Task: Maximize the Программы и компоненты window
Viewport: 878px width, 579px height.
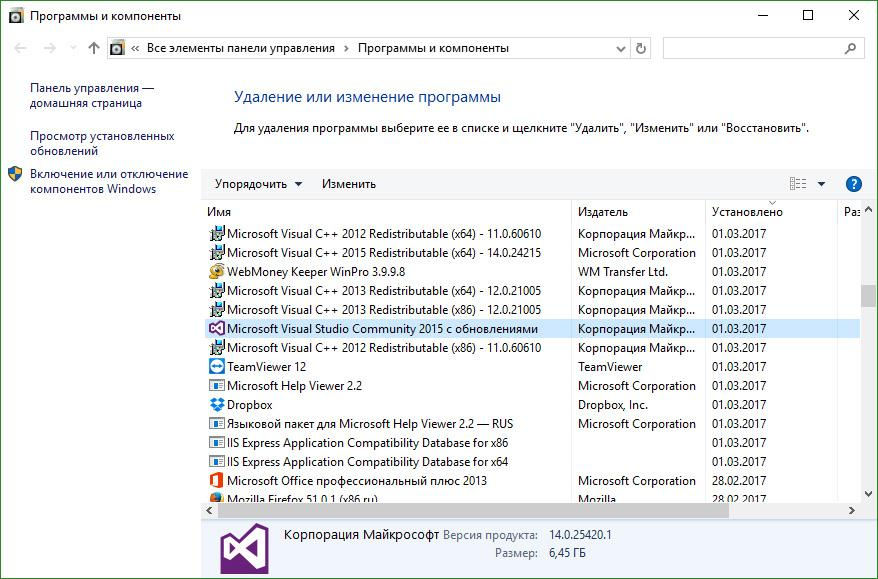Action: pos(808,15)
